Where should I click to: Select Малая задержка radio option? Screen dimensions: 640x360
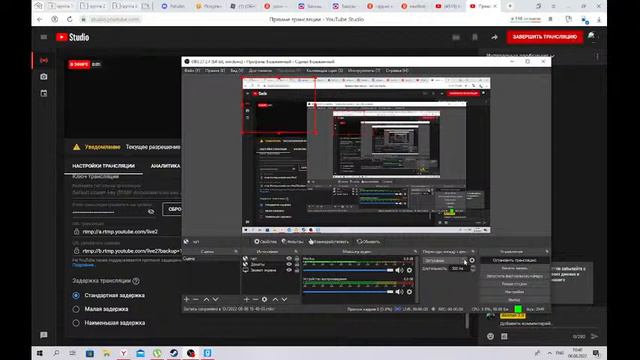(x=76, y=309)
